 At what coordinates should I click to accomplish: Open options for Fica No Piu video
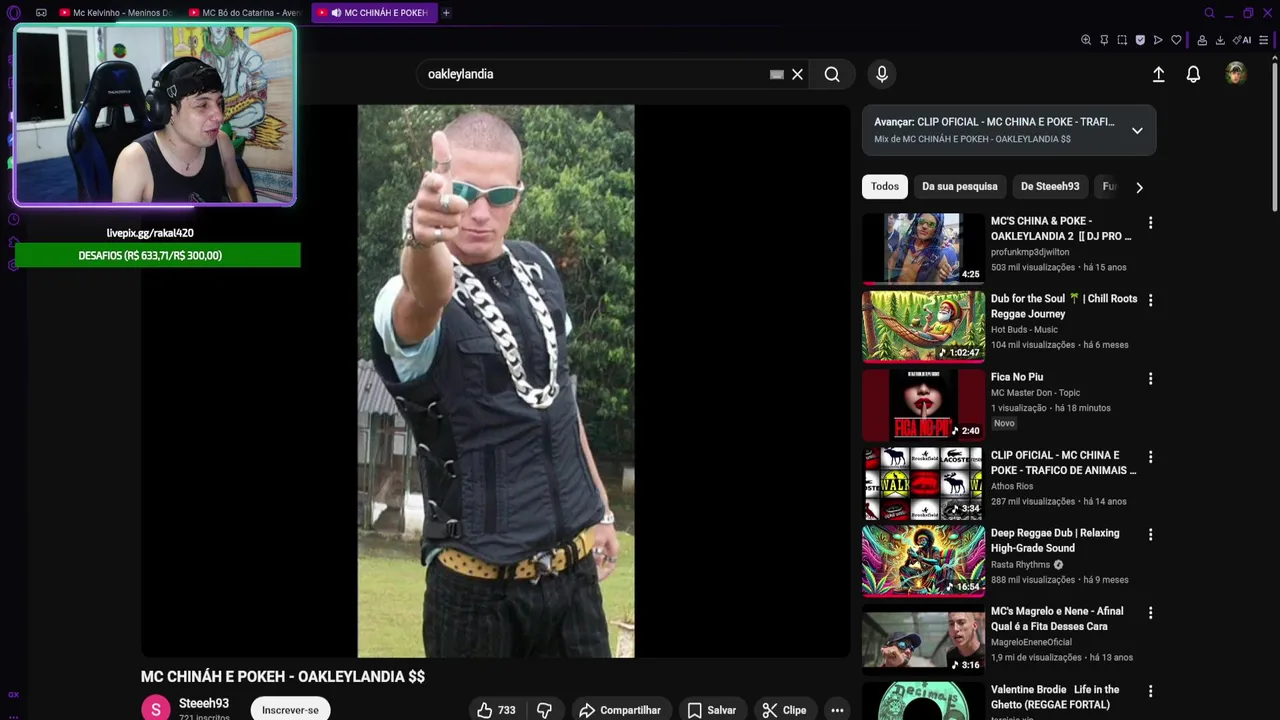[x=1150, y=378]
